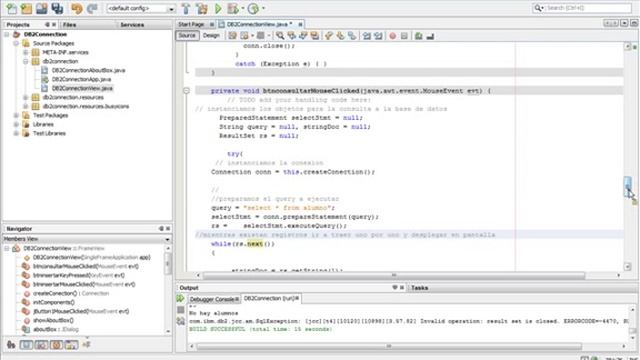The width and height of the screenshot is (640, 360).
Task: Expand the META-INF.services package
Action: click(25, 52)
